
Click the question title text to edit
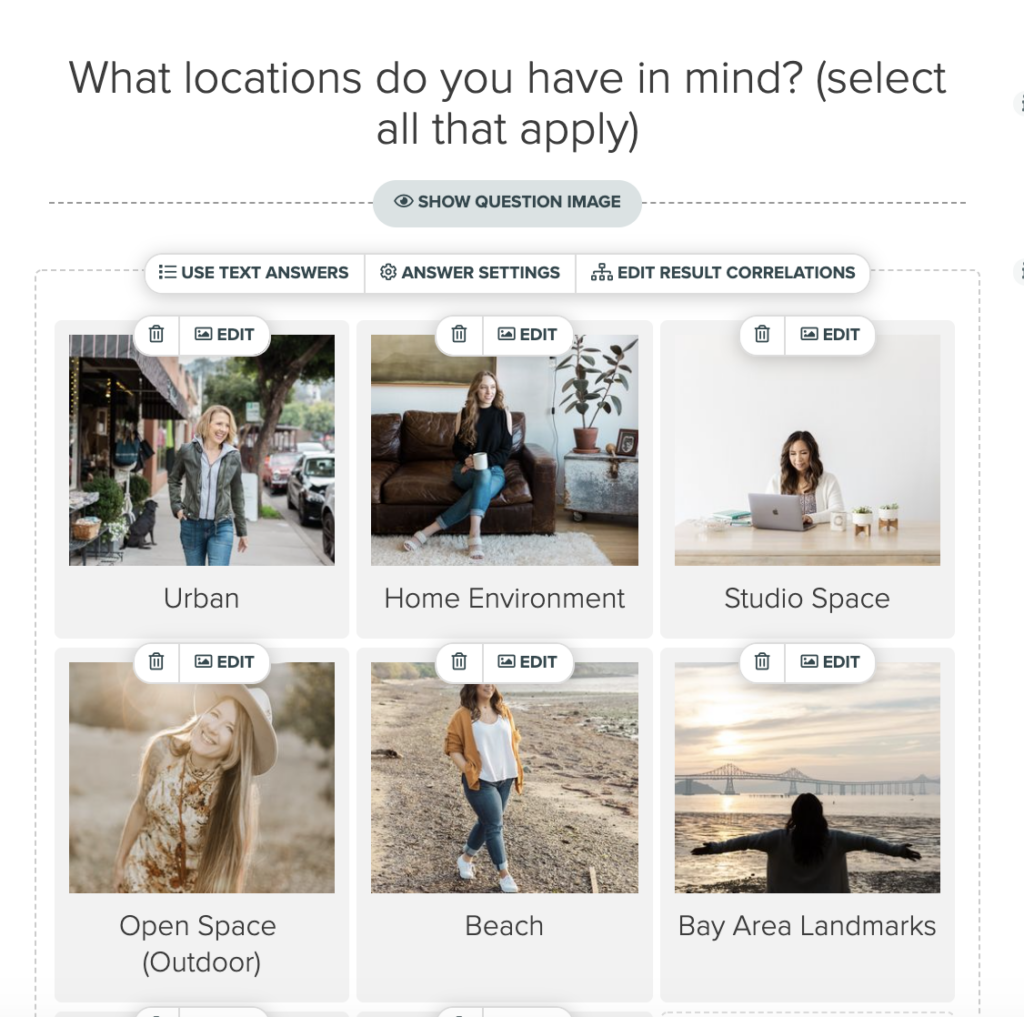[x=507, y=103]
